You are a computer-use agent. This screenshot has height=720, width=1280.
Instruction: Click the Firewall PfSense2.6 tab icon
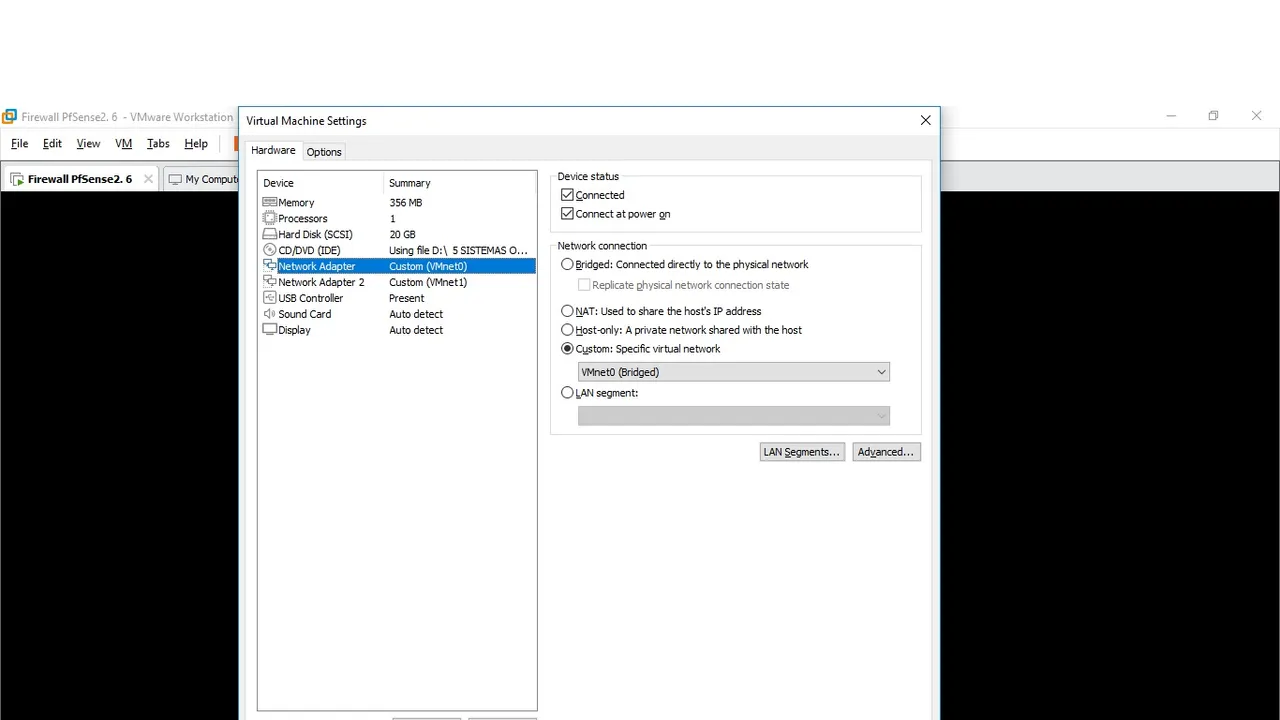(17, 179)
